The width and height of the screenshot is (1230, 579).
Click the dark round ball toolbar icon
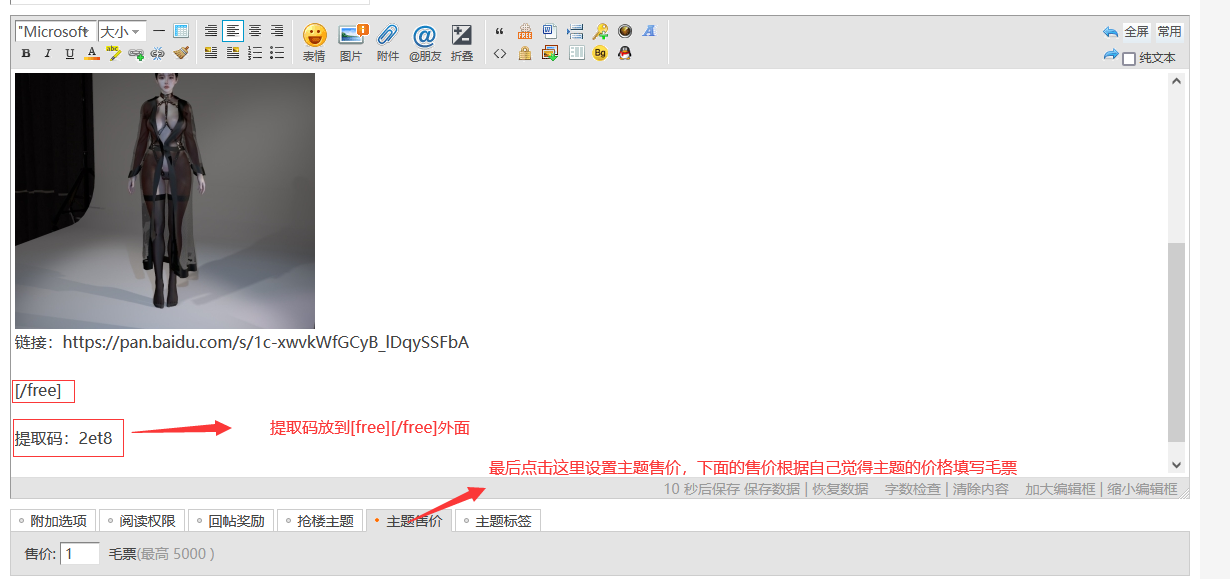625,31
